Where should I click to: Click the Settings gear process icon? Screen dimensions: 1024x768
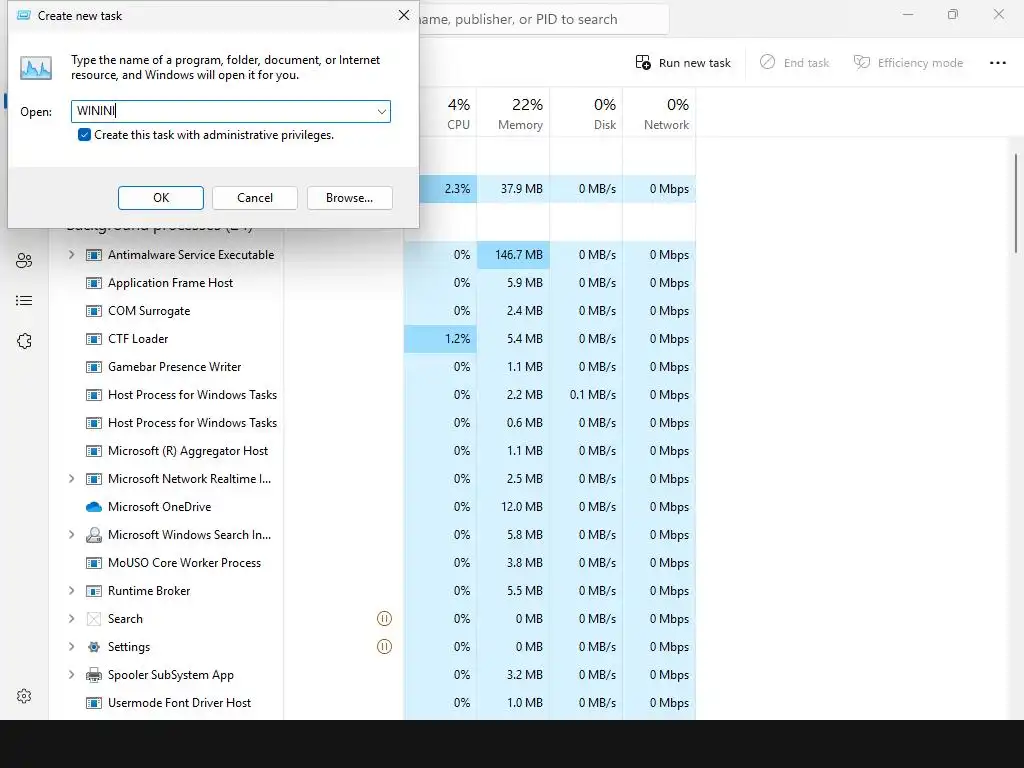tap(94, 647)
